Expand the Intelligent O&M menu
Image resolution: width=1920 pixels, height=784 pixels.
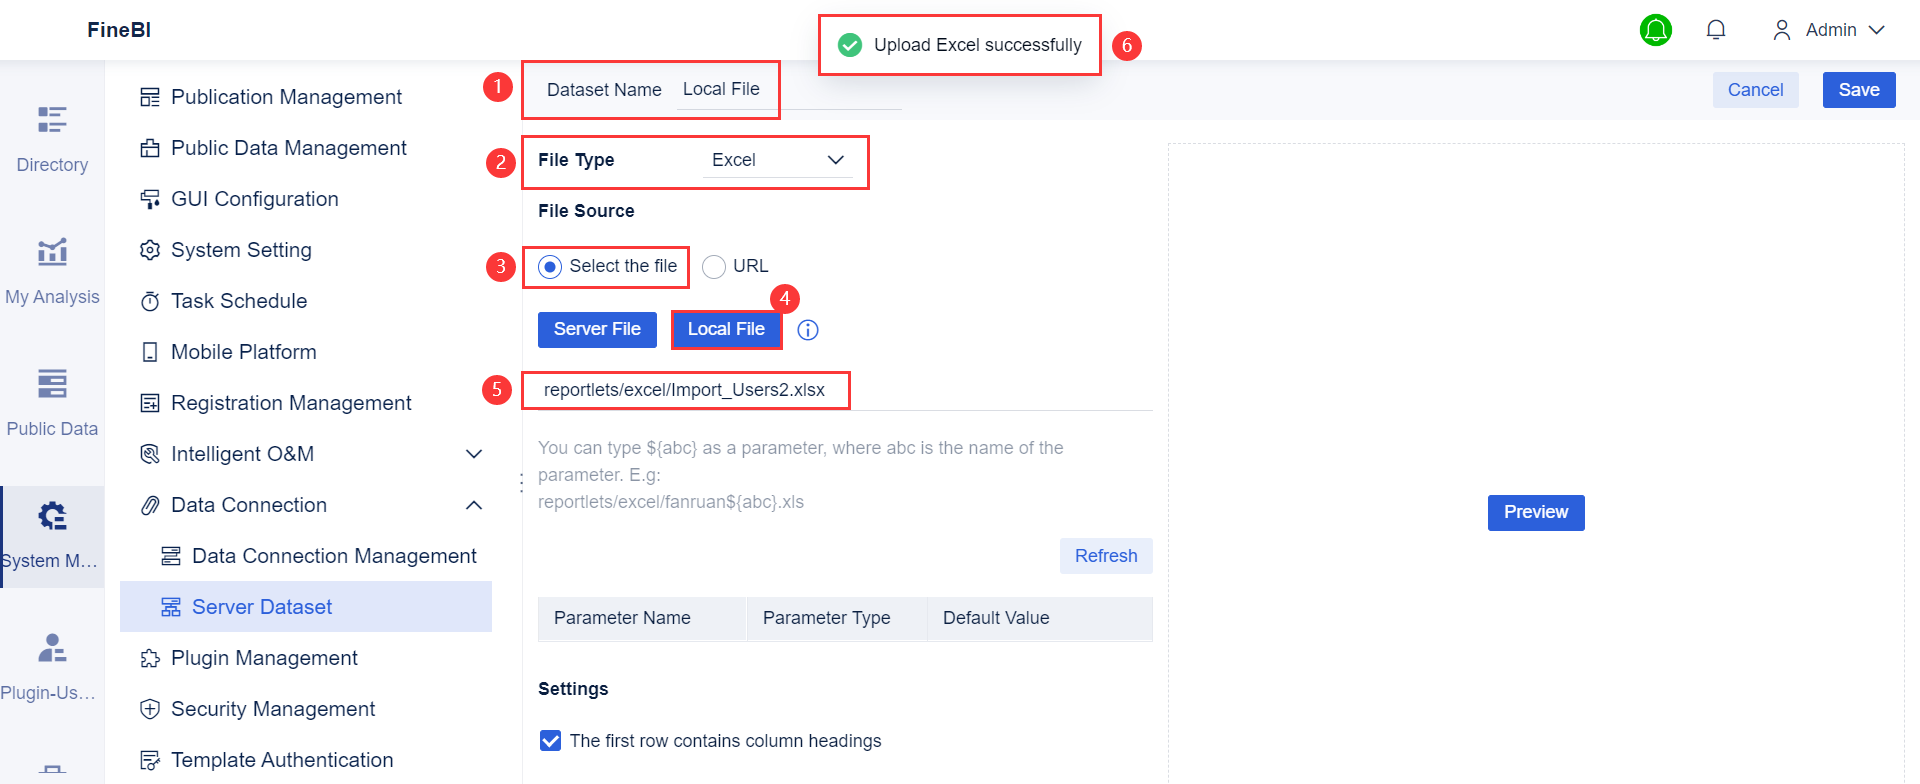tap(474, 454)
